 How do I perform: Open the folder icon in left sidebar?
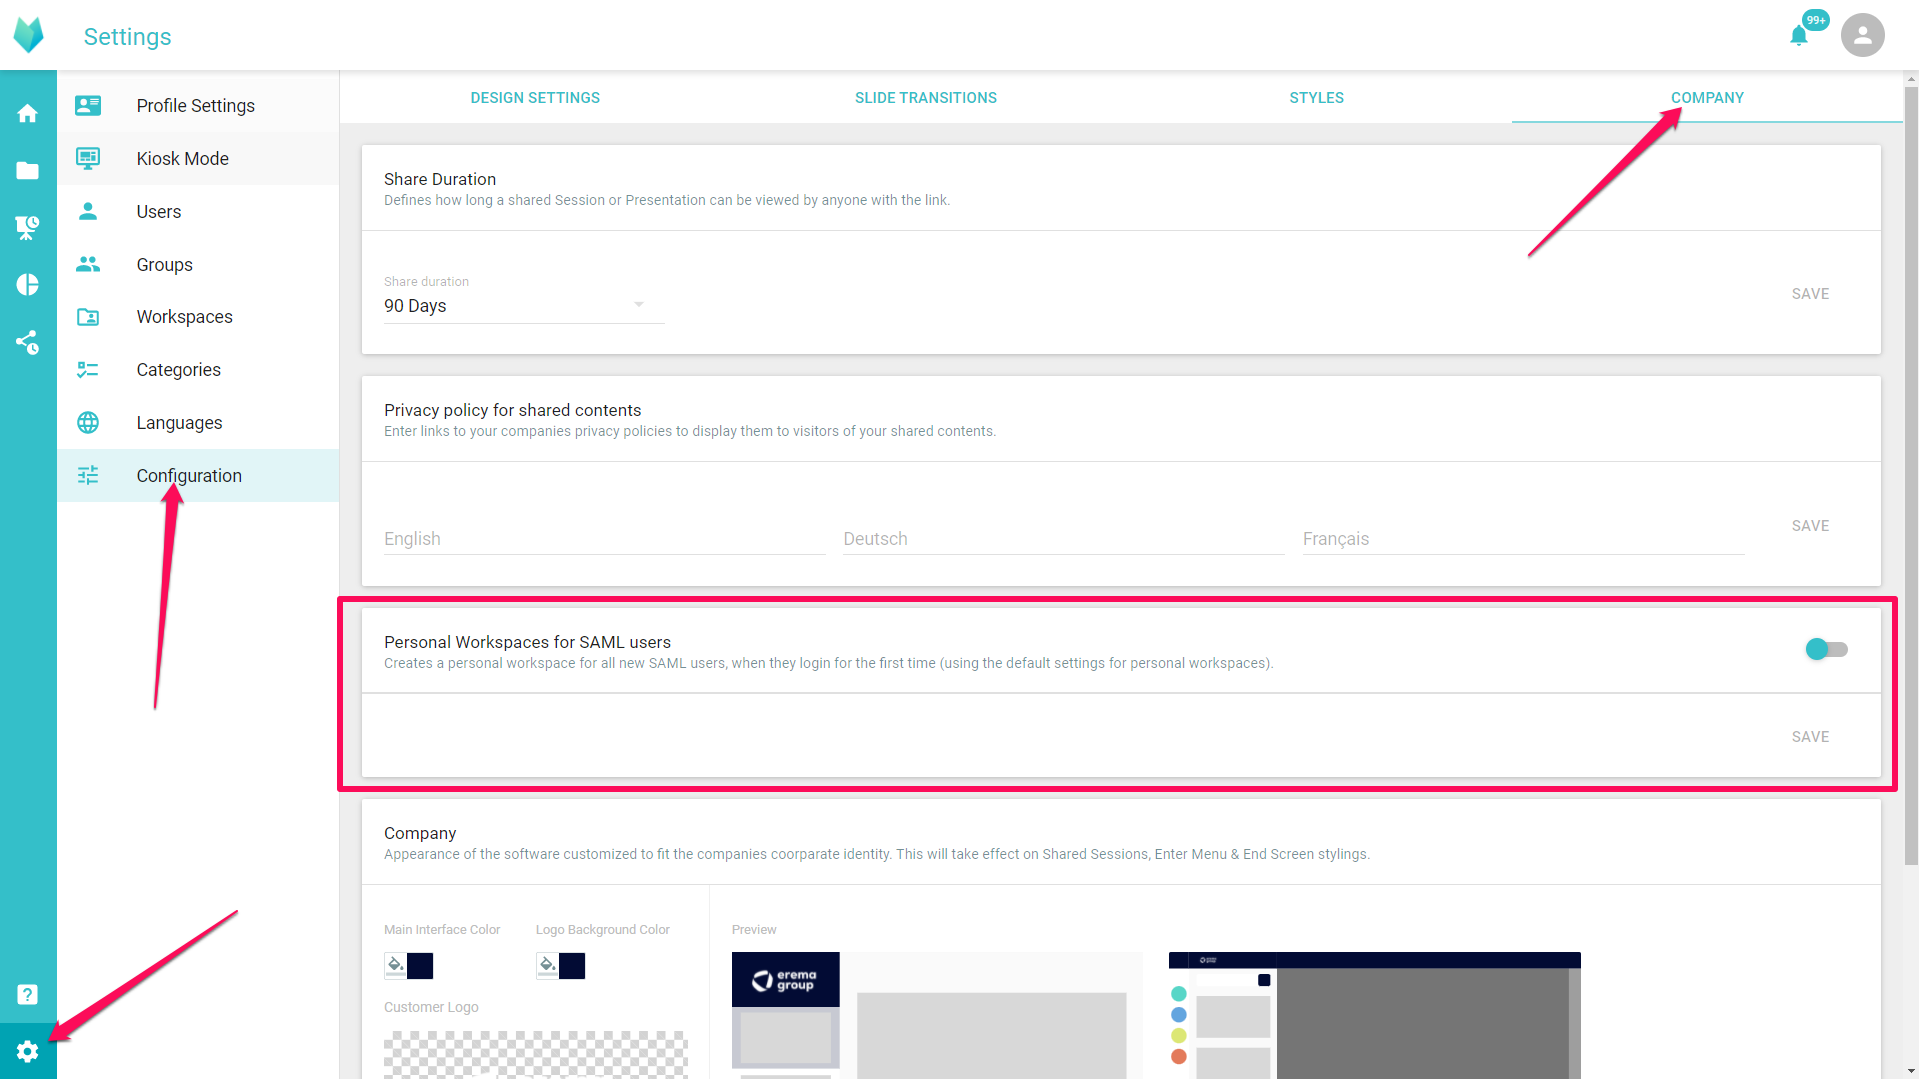pyautogui.click(x=28, y=171)
